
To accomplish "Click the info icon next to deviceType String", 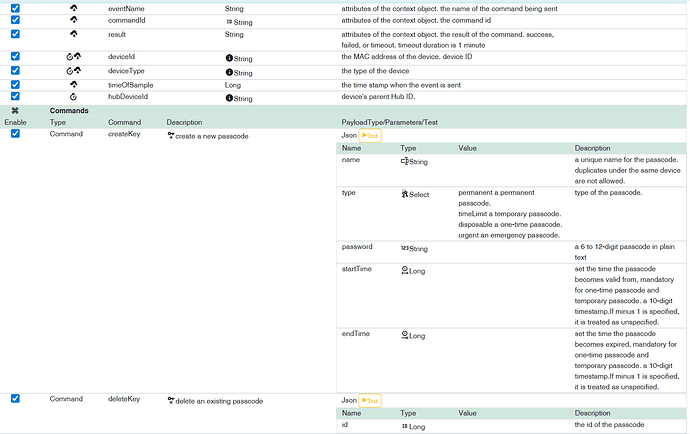I will [x=229, y=72].
